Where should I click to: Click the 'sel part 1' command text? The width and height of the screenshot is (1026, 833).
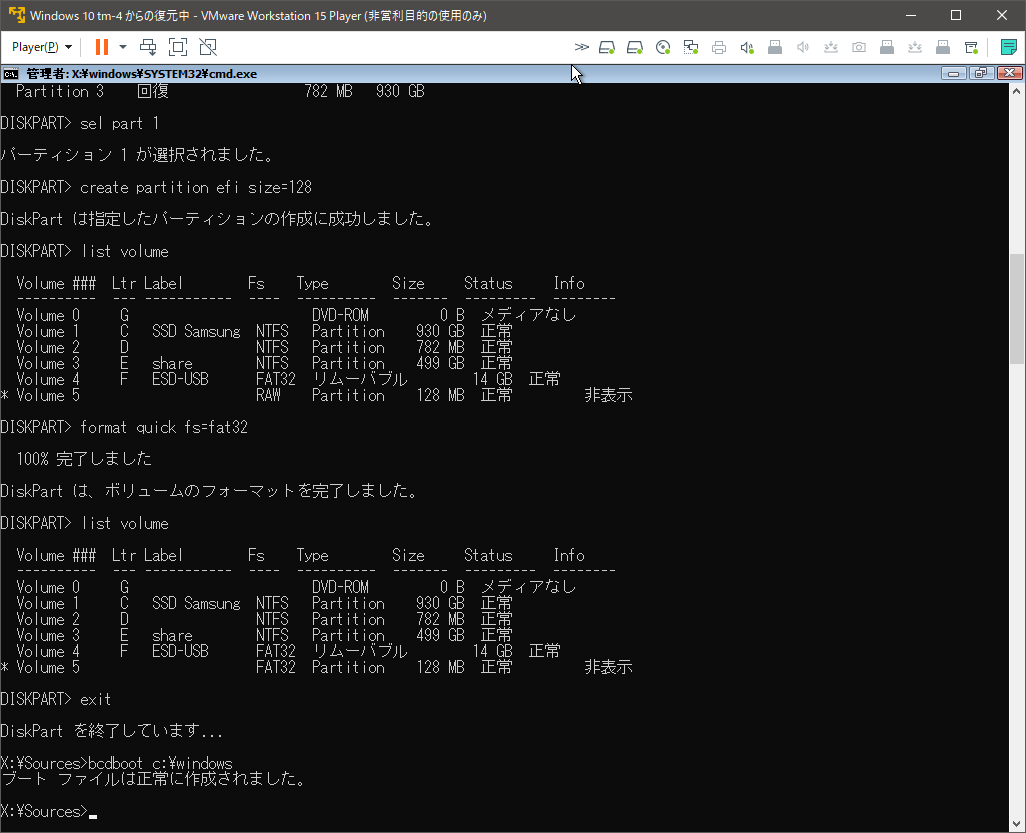coord(119,124)
